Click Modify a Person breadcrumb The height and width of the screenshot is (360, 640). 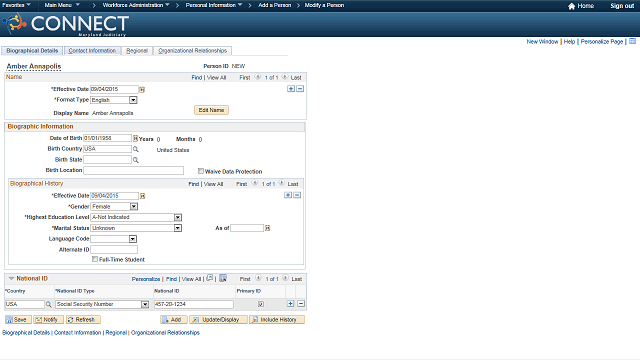[324, 5]
